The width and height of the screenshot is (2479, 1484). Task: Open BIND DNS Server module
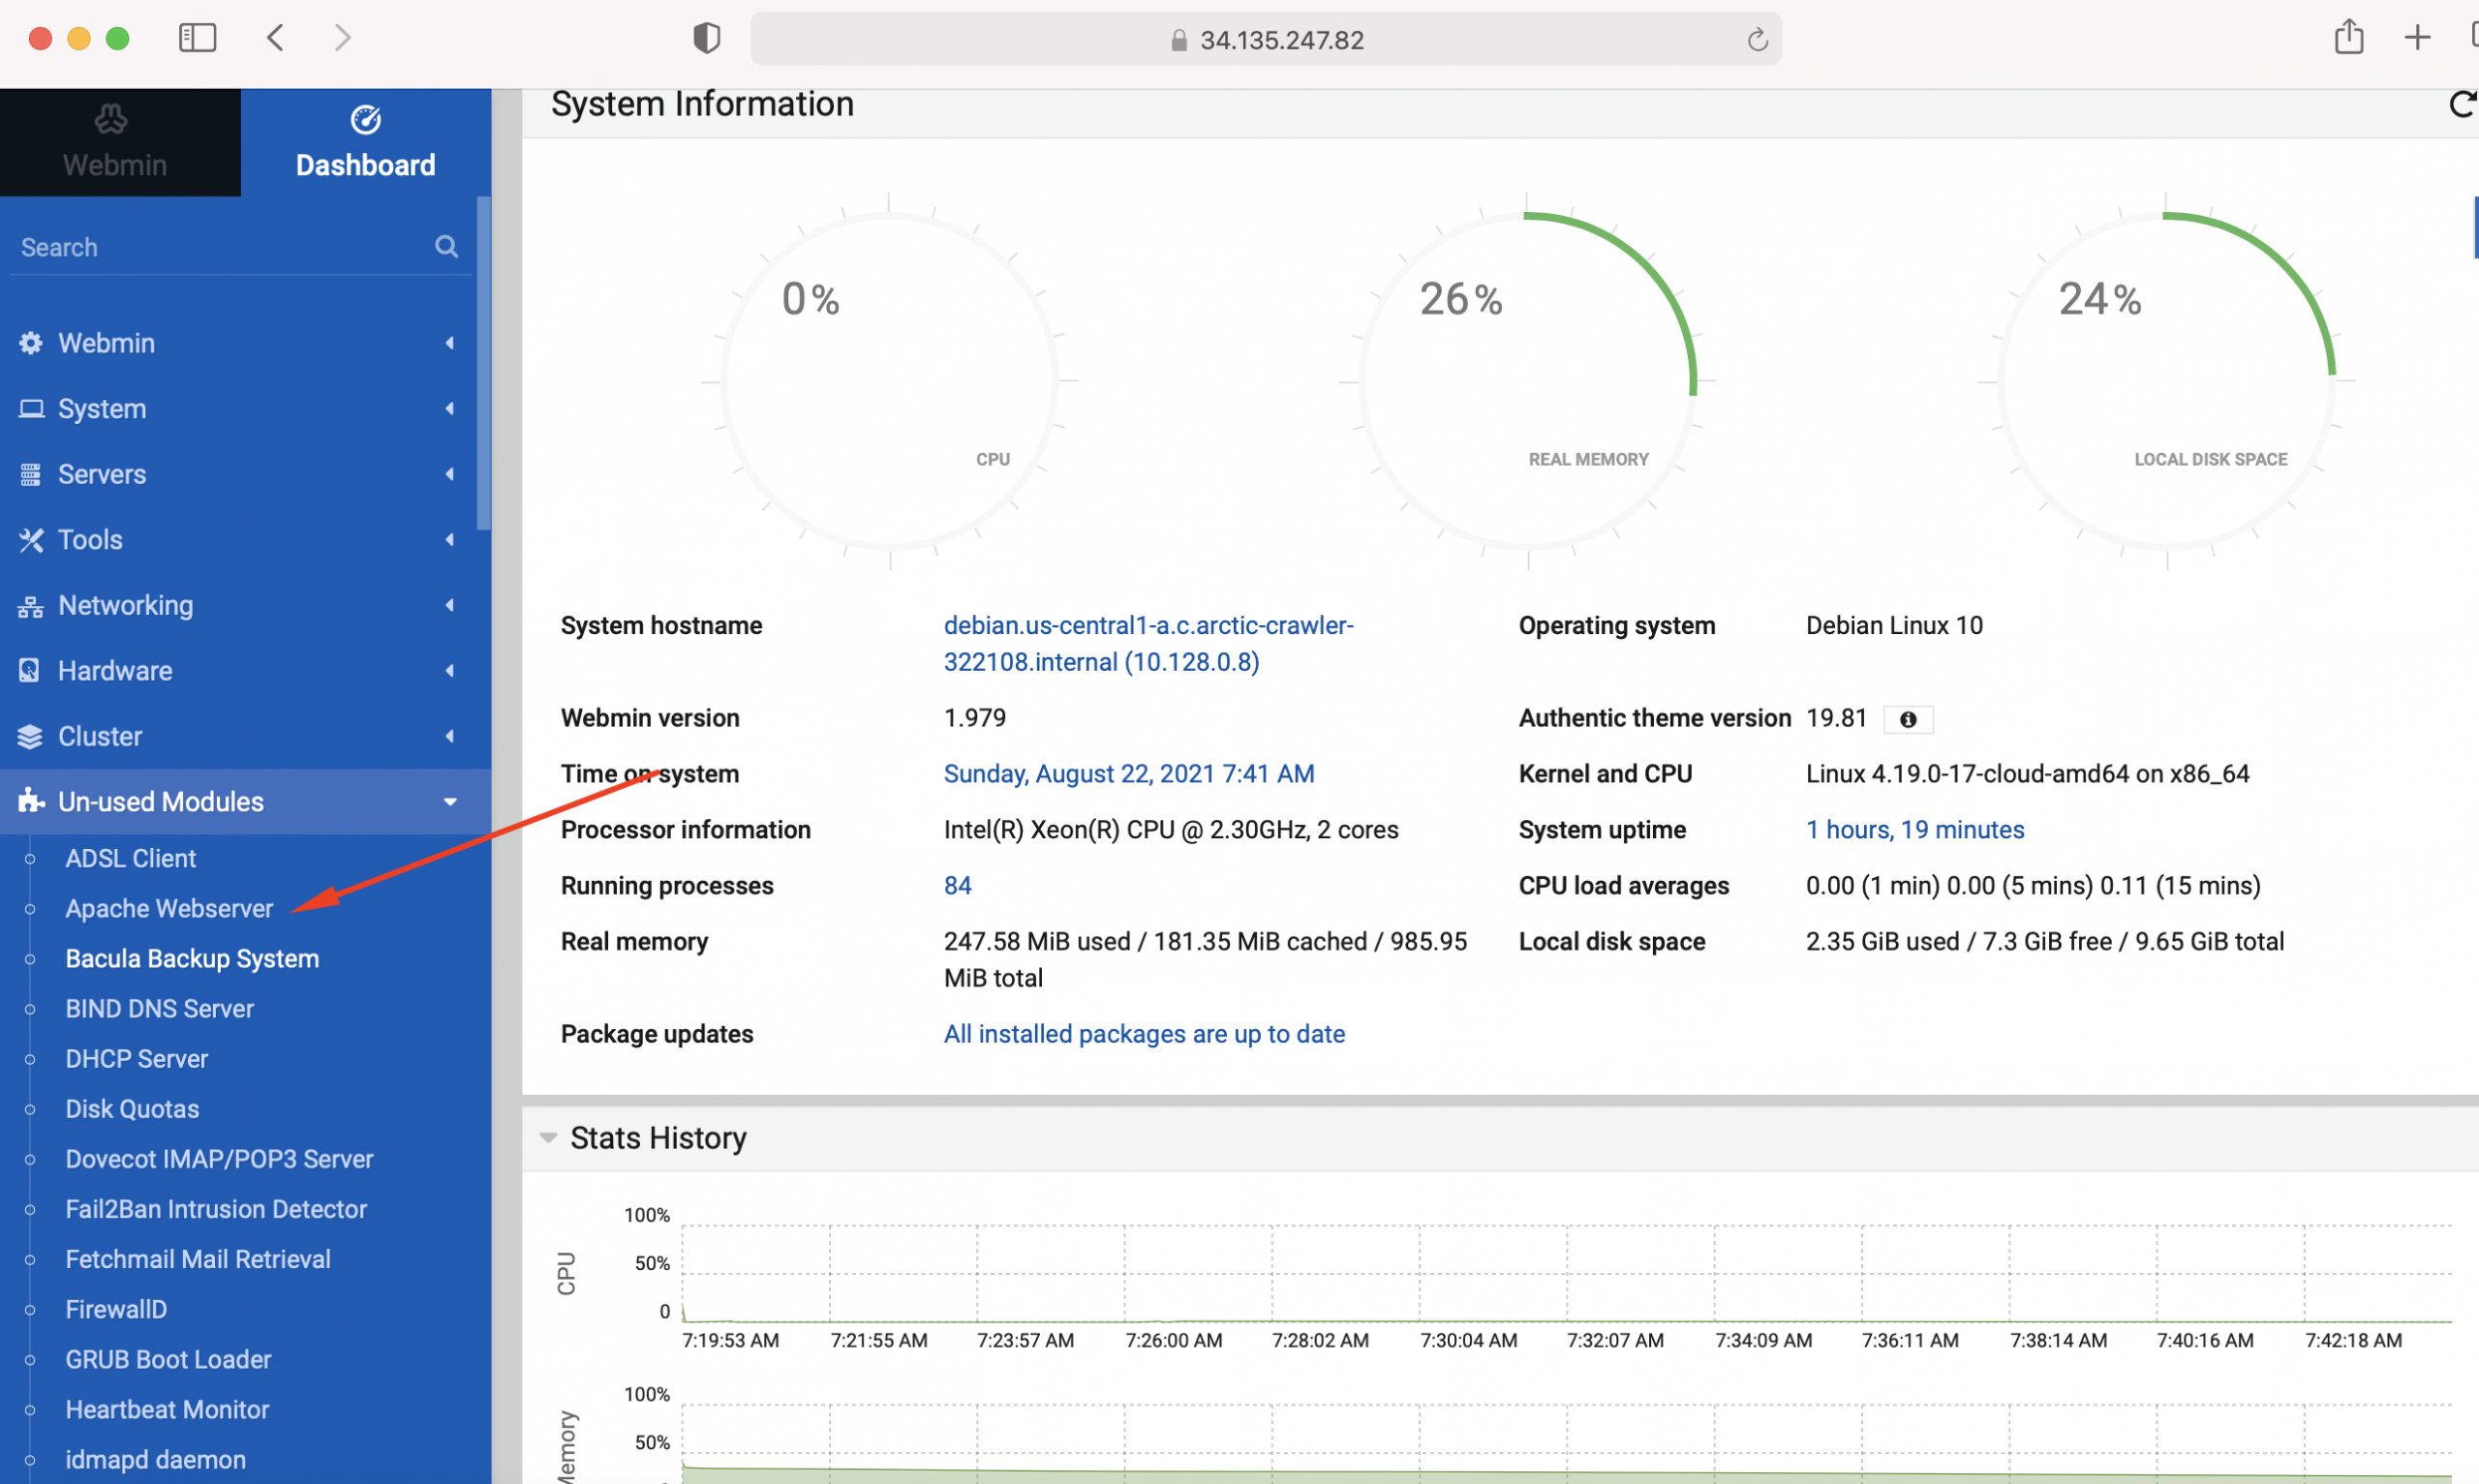point(160,1009)
